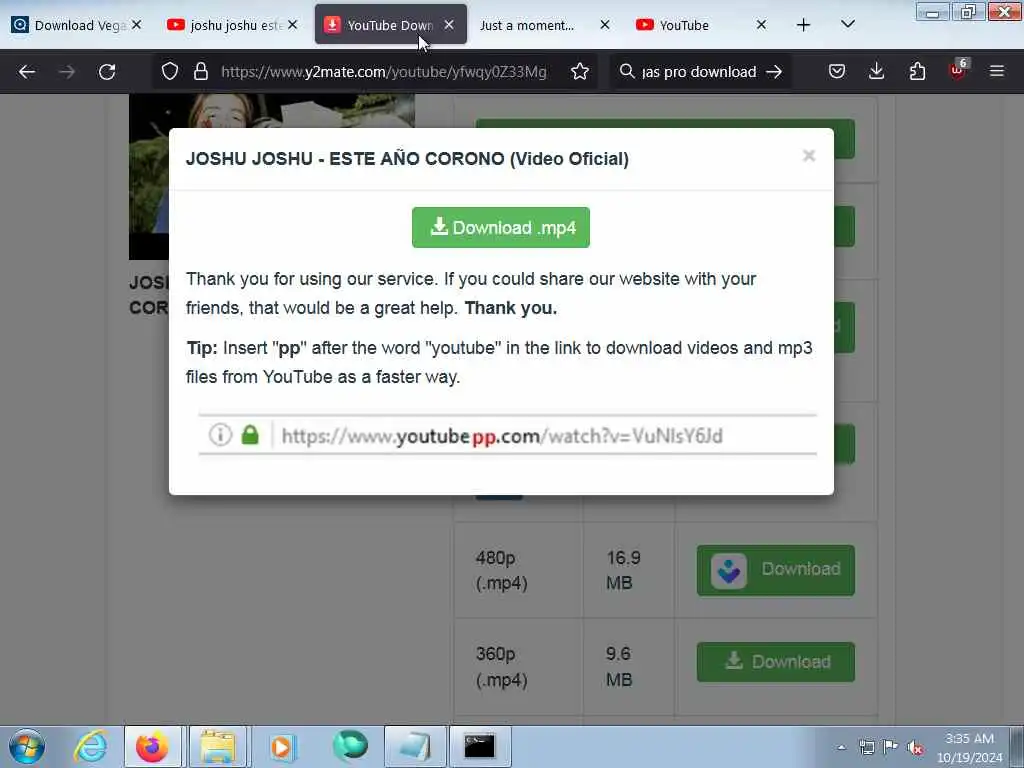Open the extensions puzzle icon
Viewport: 1024px width, 768px height.
tap(917, 71)
